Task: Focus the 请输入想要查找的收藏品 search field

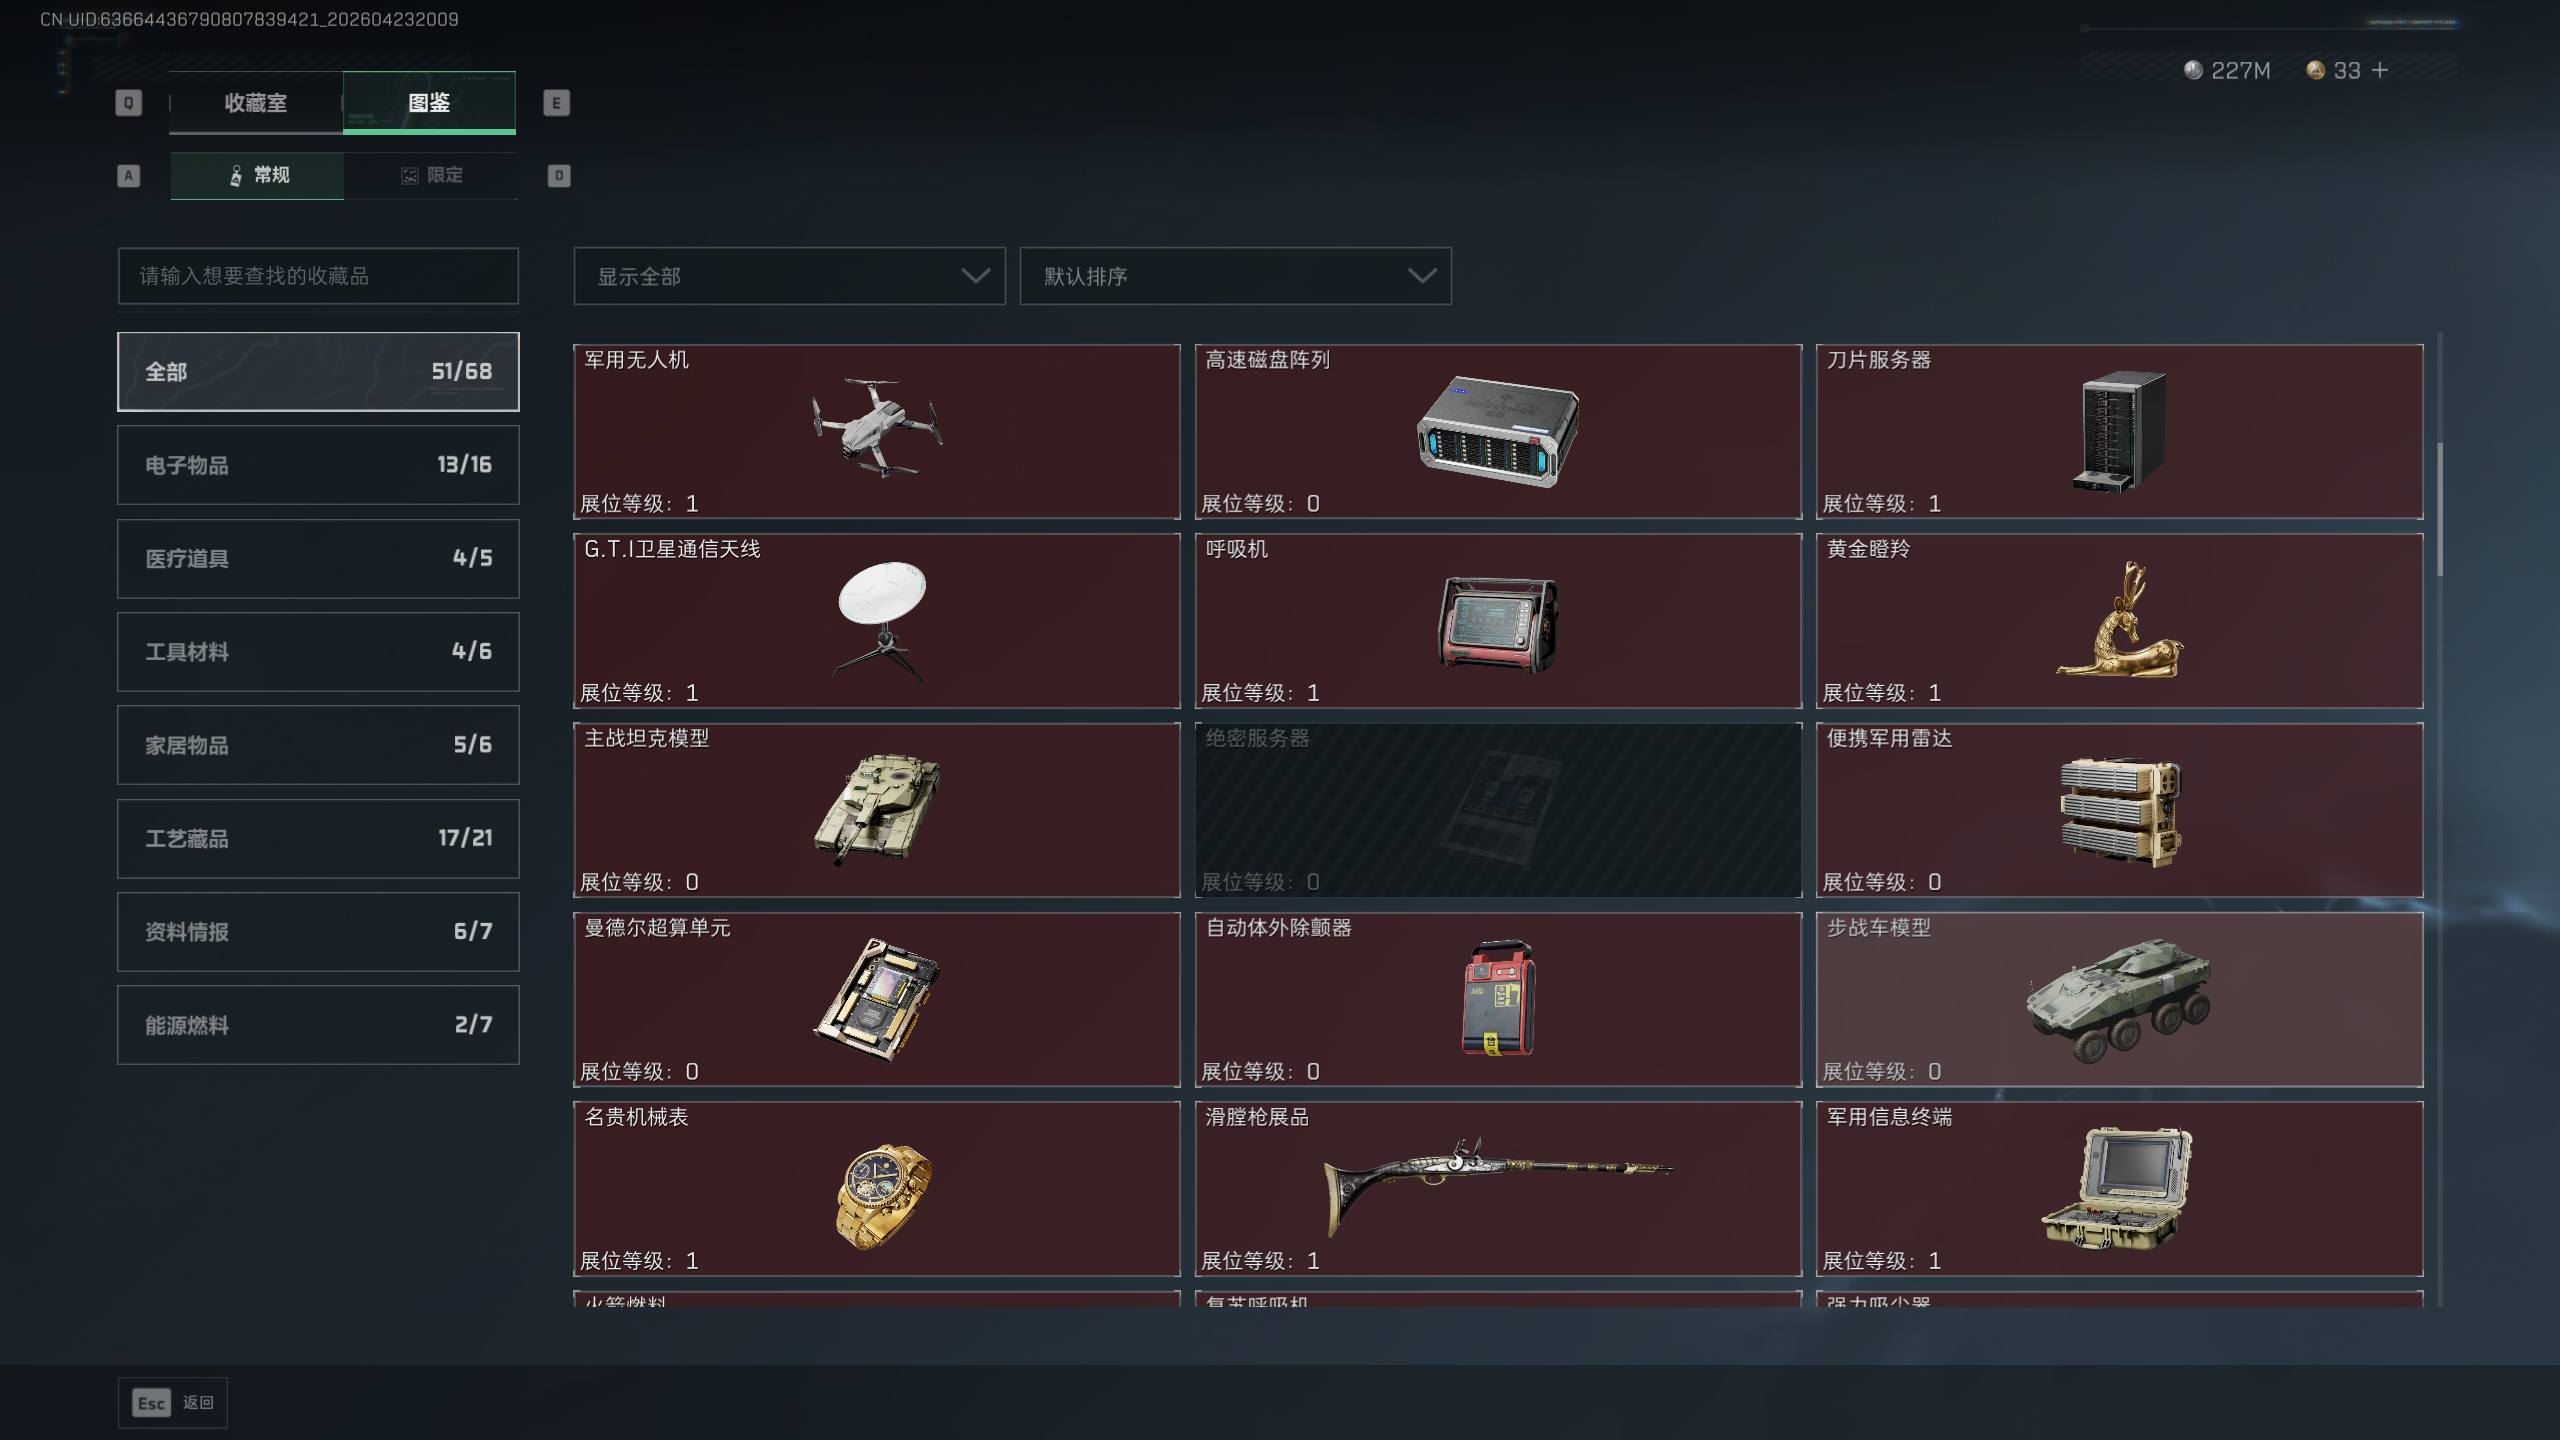Action: click(318, 276)
